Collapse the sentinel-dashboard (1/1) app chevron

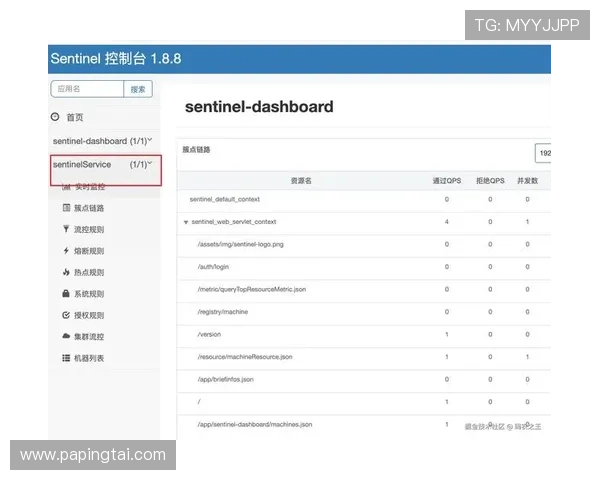click(x=150, y=140)
